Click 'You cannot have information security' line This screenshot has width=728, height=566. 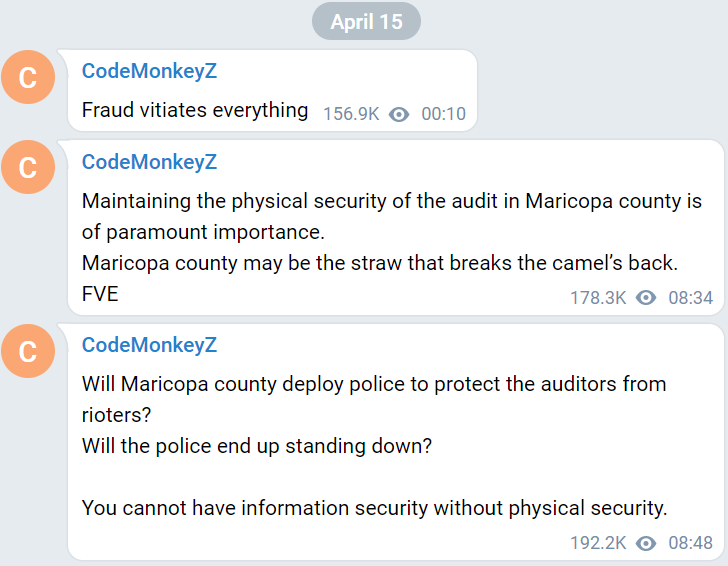374,507
